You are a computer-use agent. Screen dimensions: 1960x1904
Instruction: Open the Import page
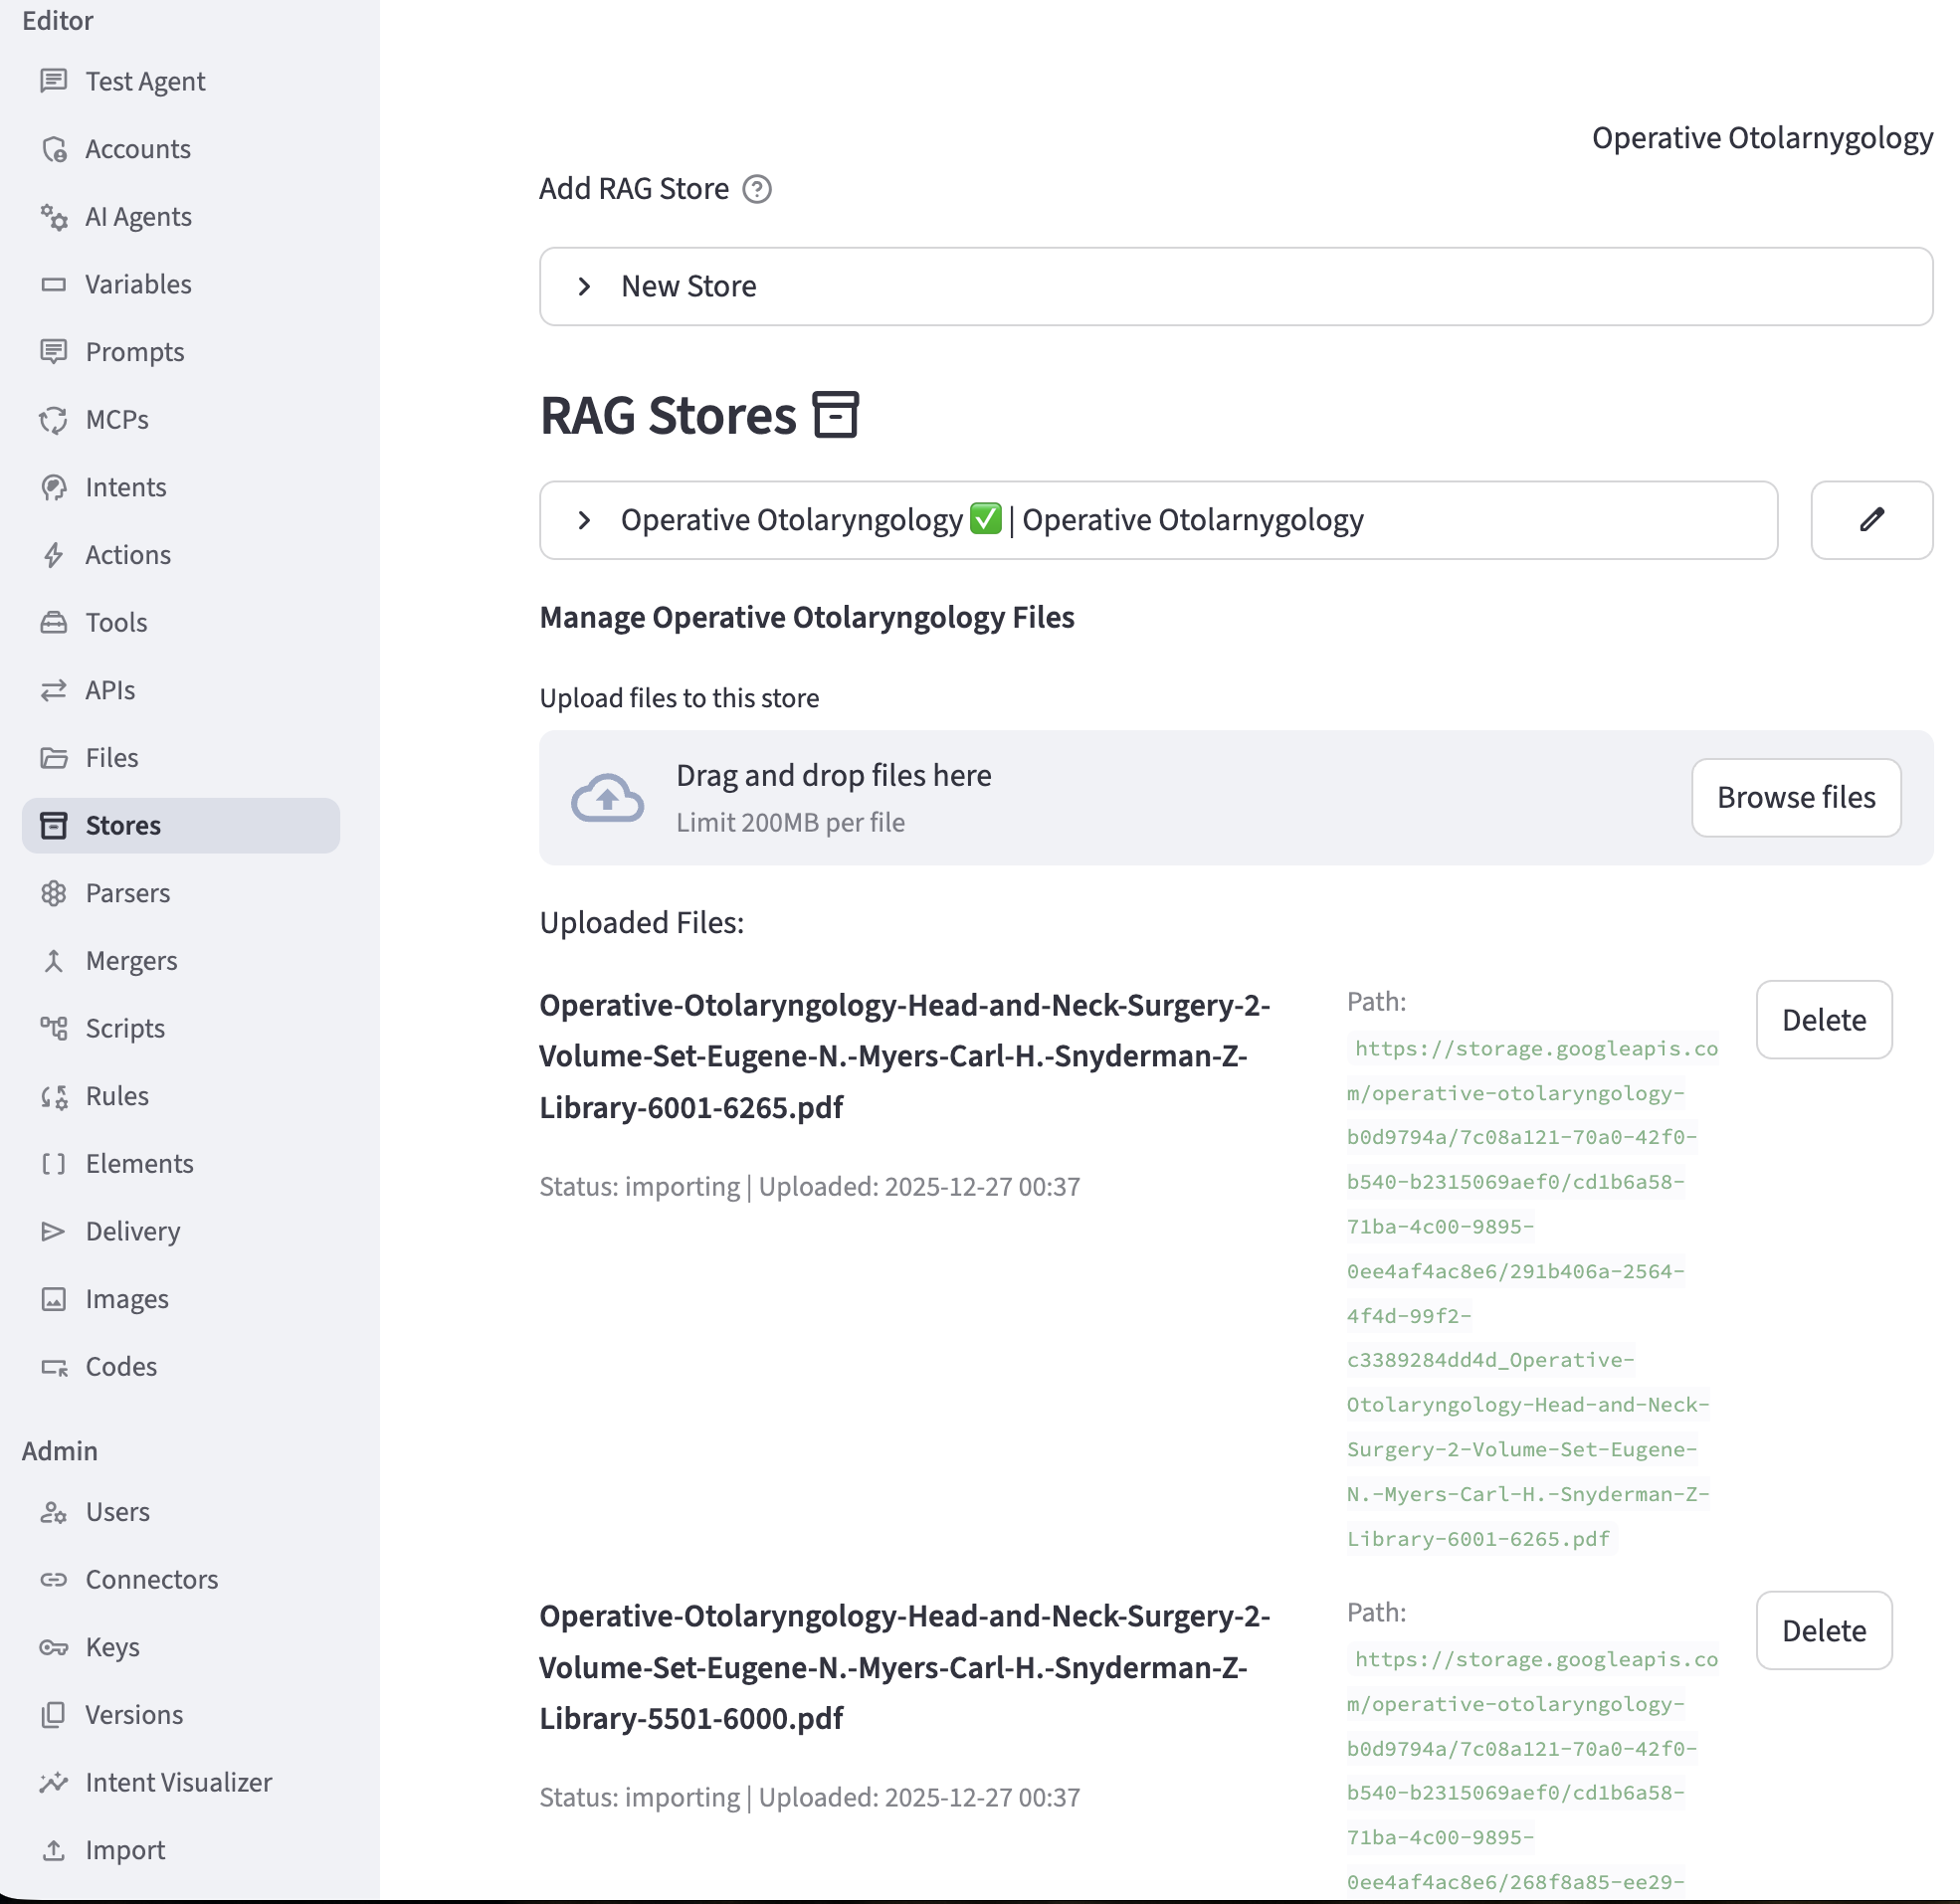point(125,1850)
